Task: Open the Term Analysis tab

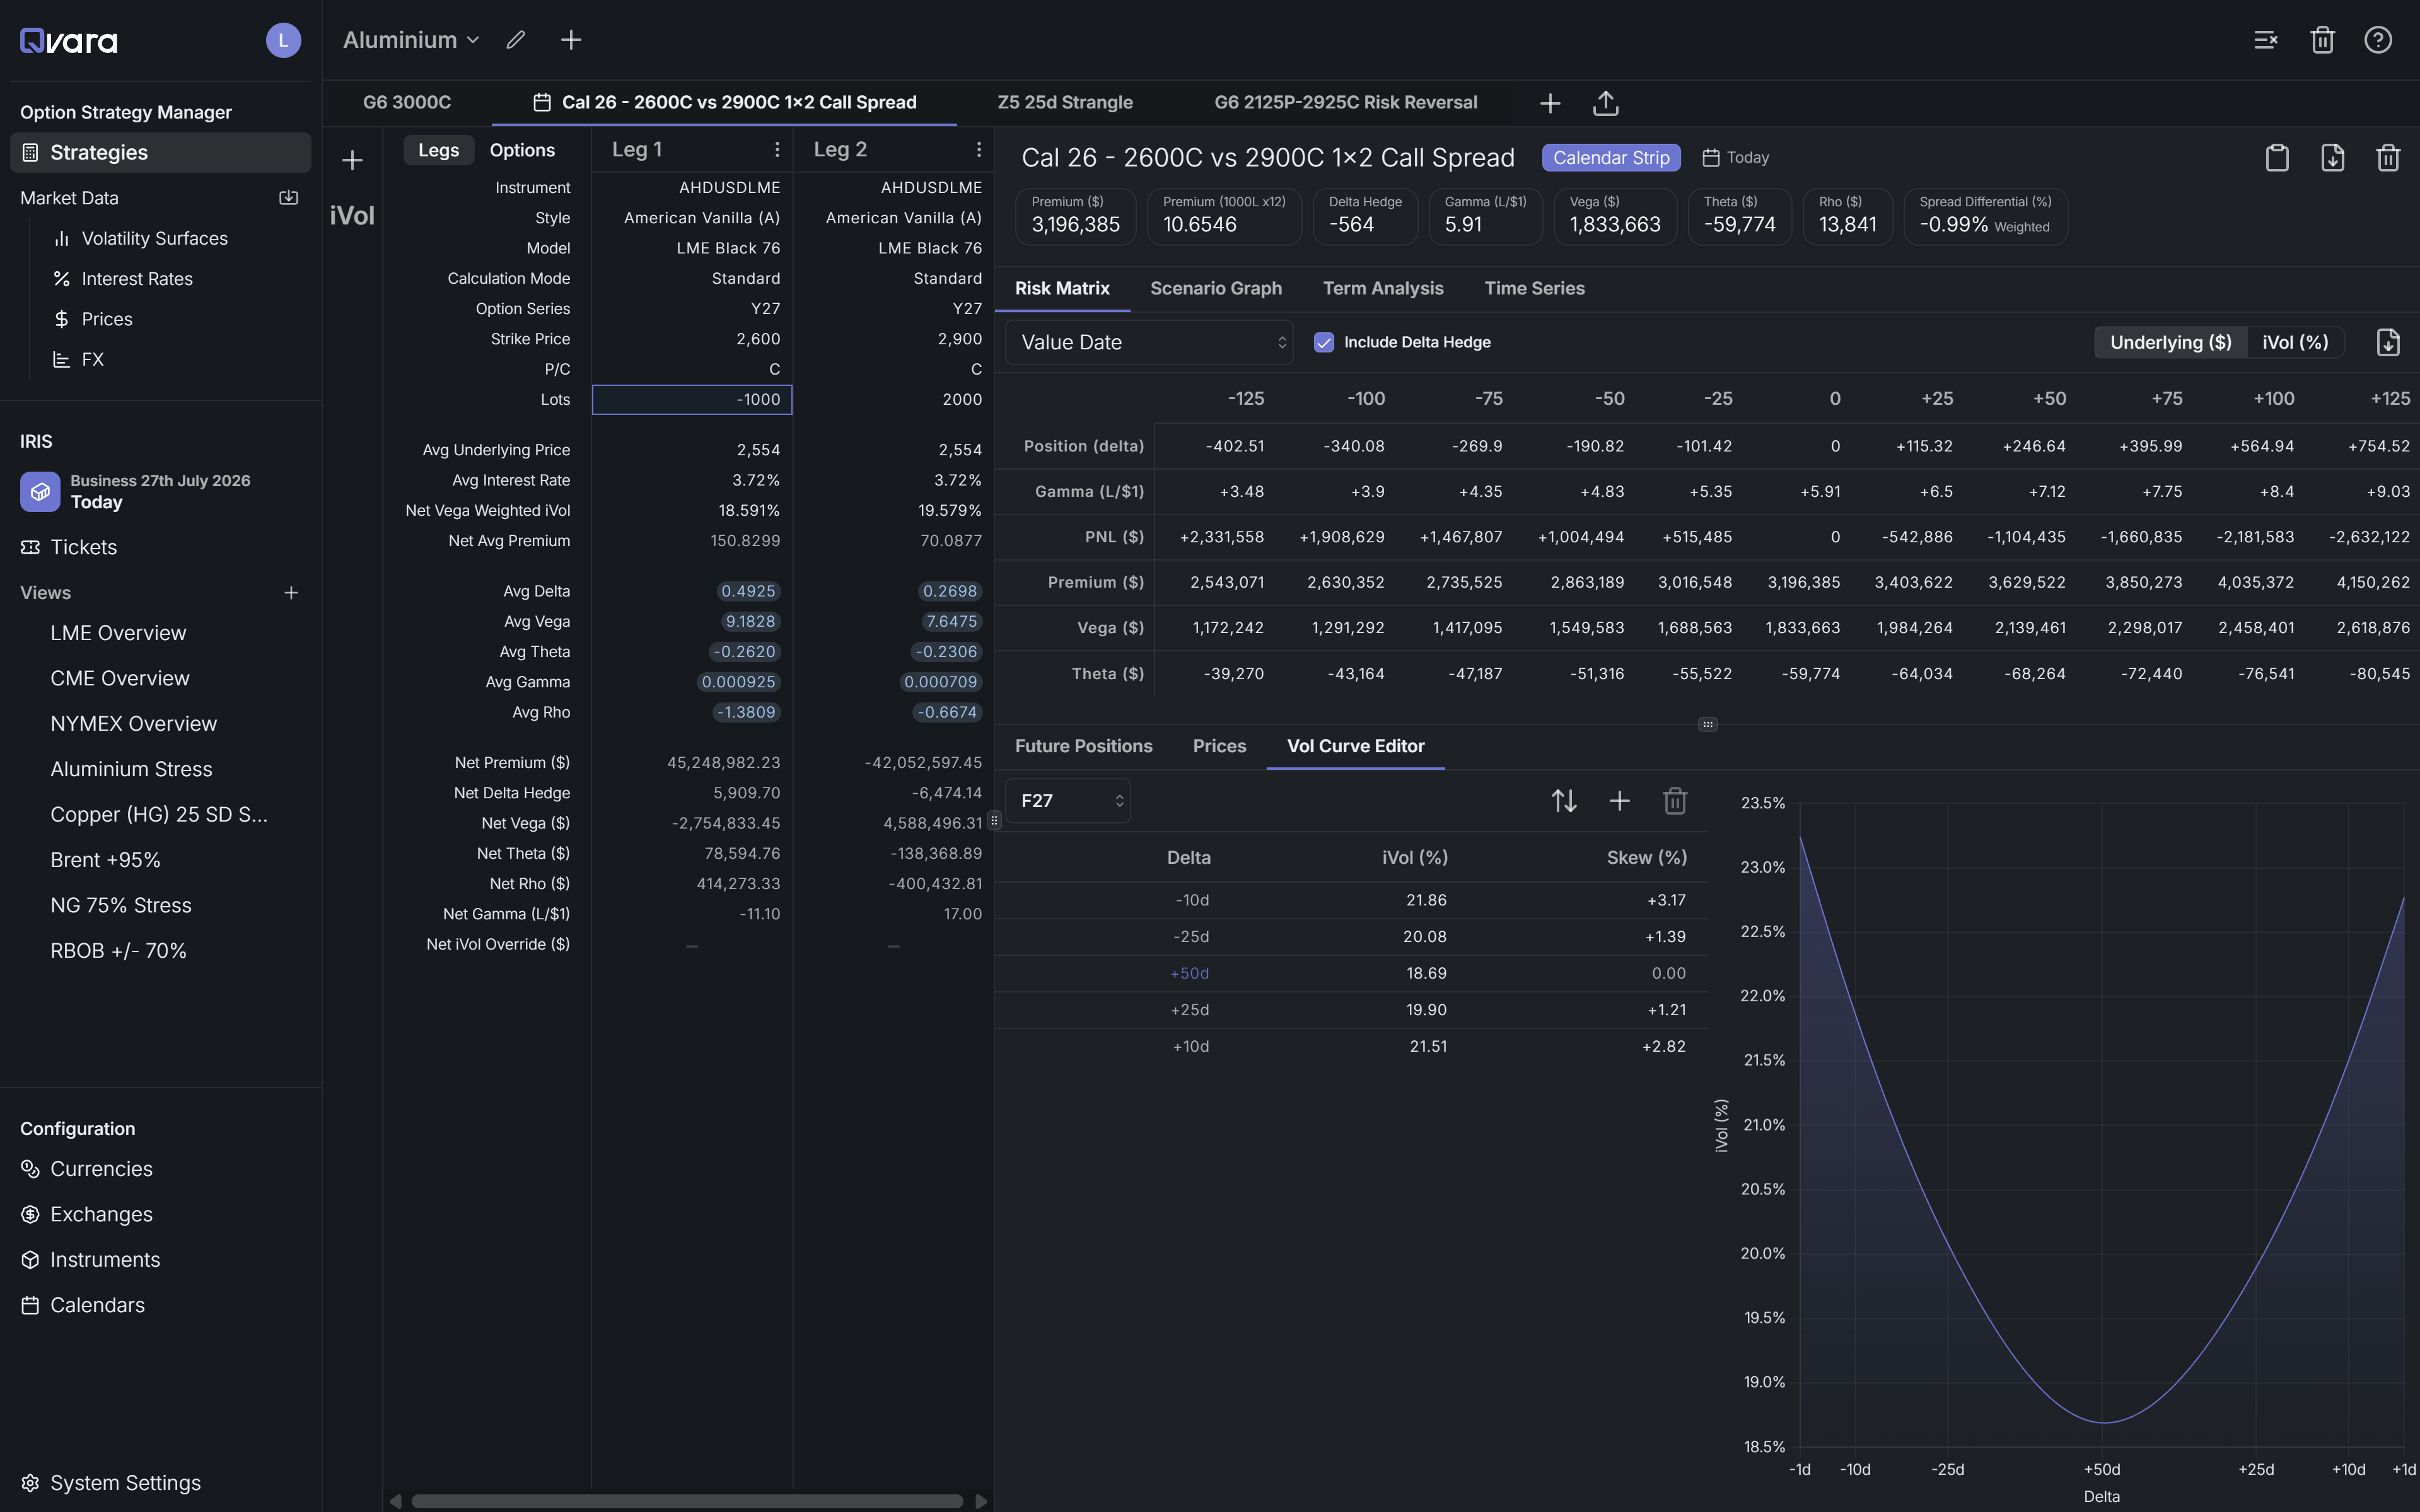Action: click(x=1383, y=289)
